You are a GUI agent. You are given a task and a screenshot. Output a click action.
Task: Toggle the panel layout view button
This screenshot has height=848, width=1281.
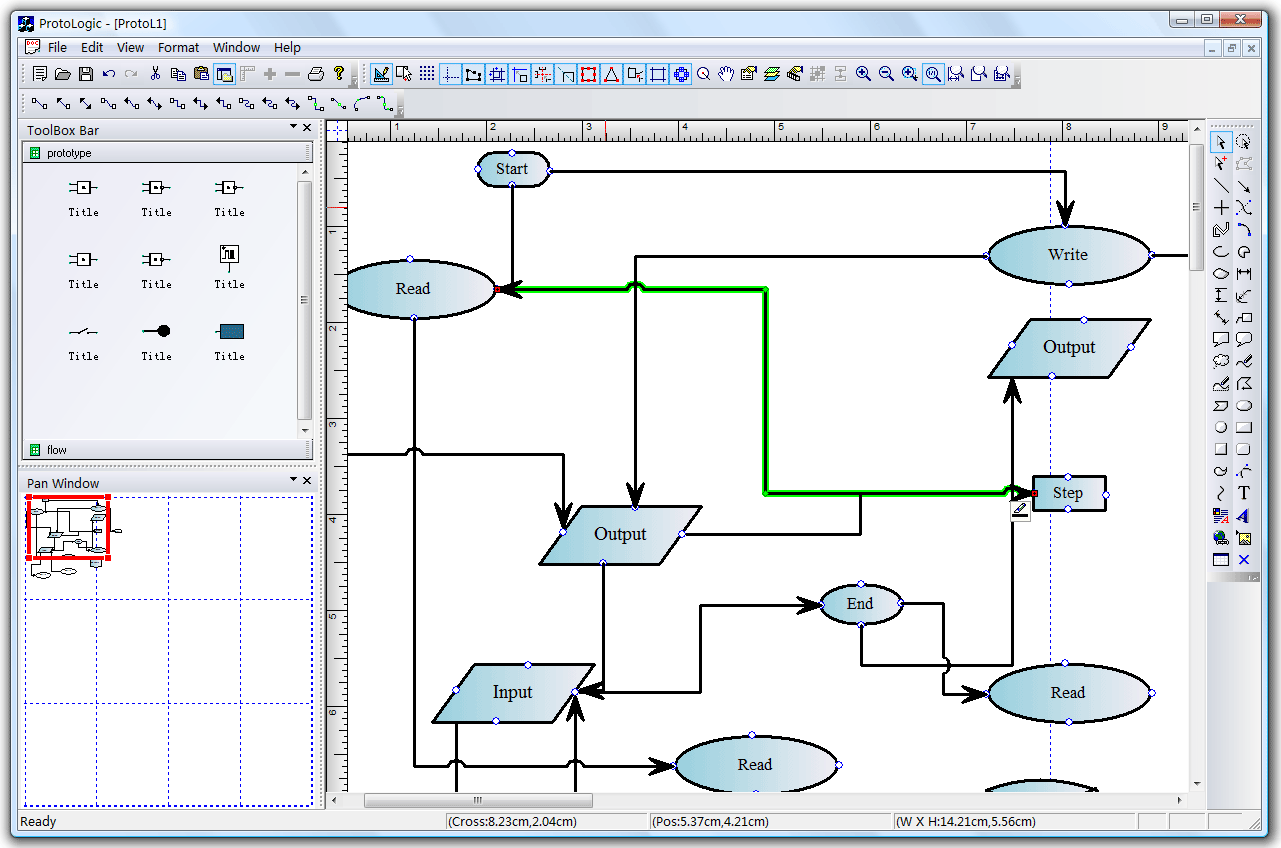(x=224, y=74)
